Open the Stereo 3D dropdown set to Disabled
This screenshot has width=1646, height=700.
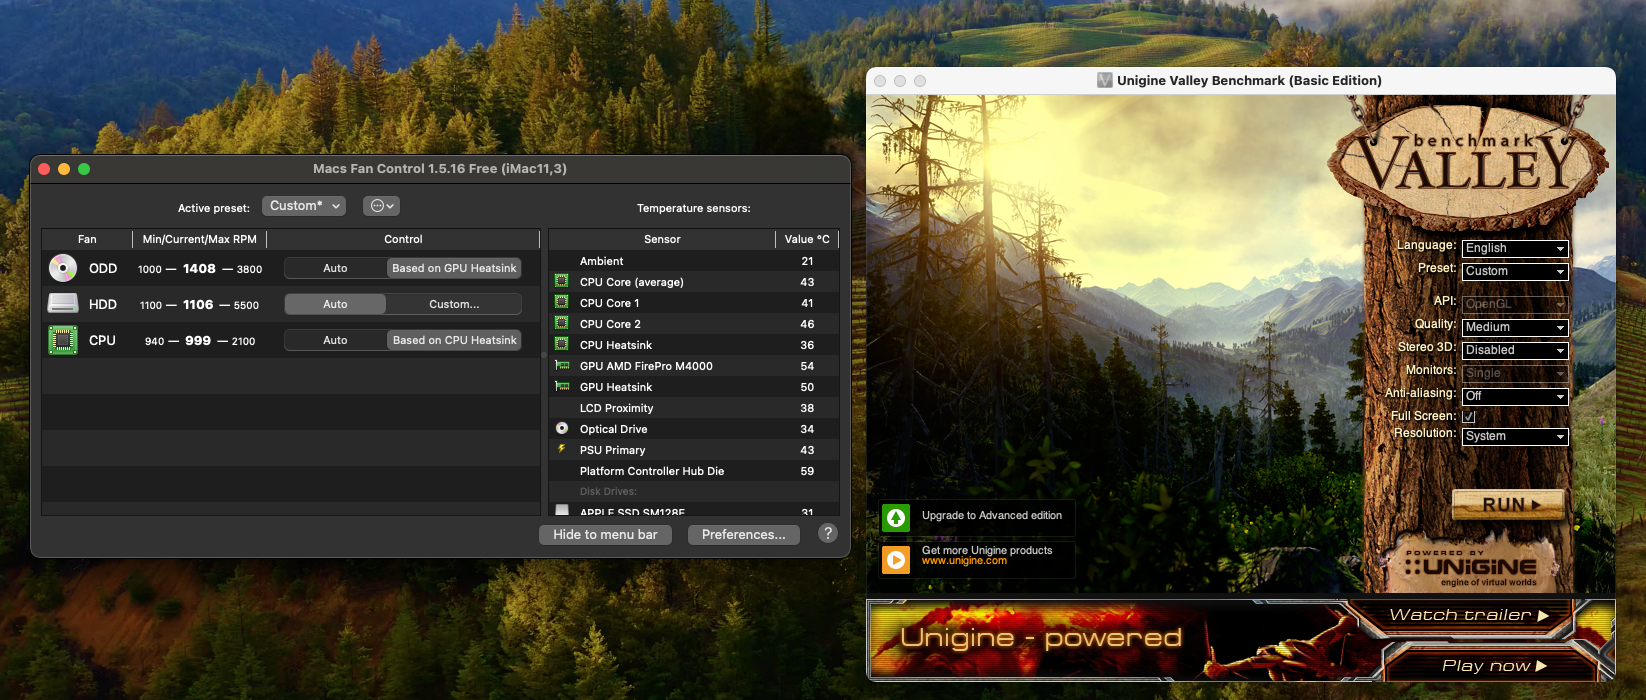click(1514, 350)
